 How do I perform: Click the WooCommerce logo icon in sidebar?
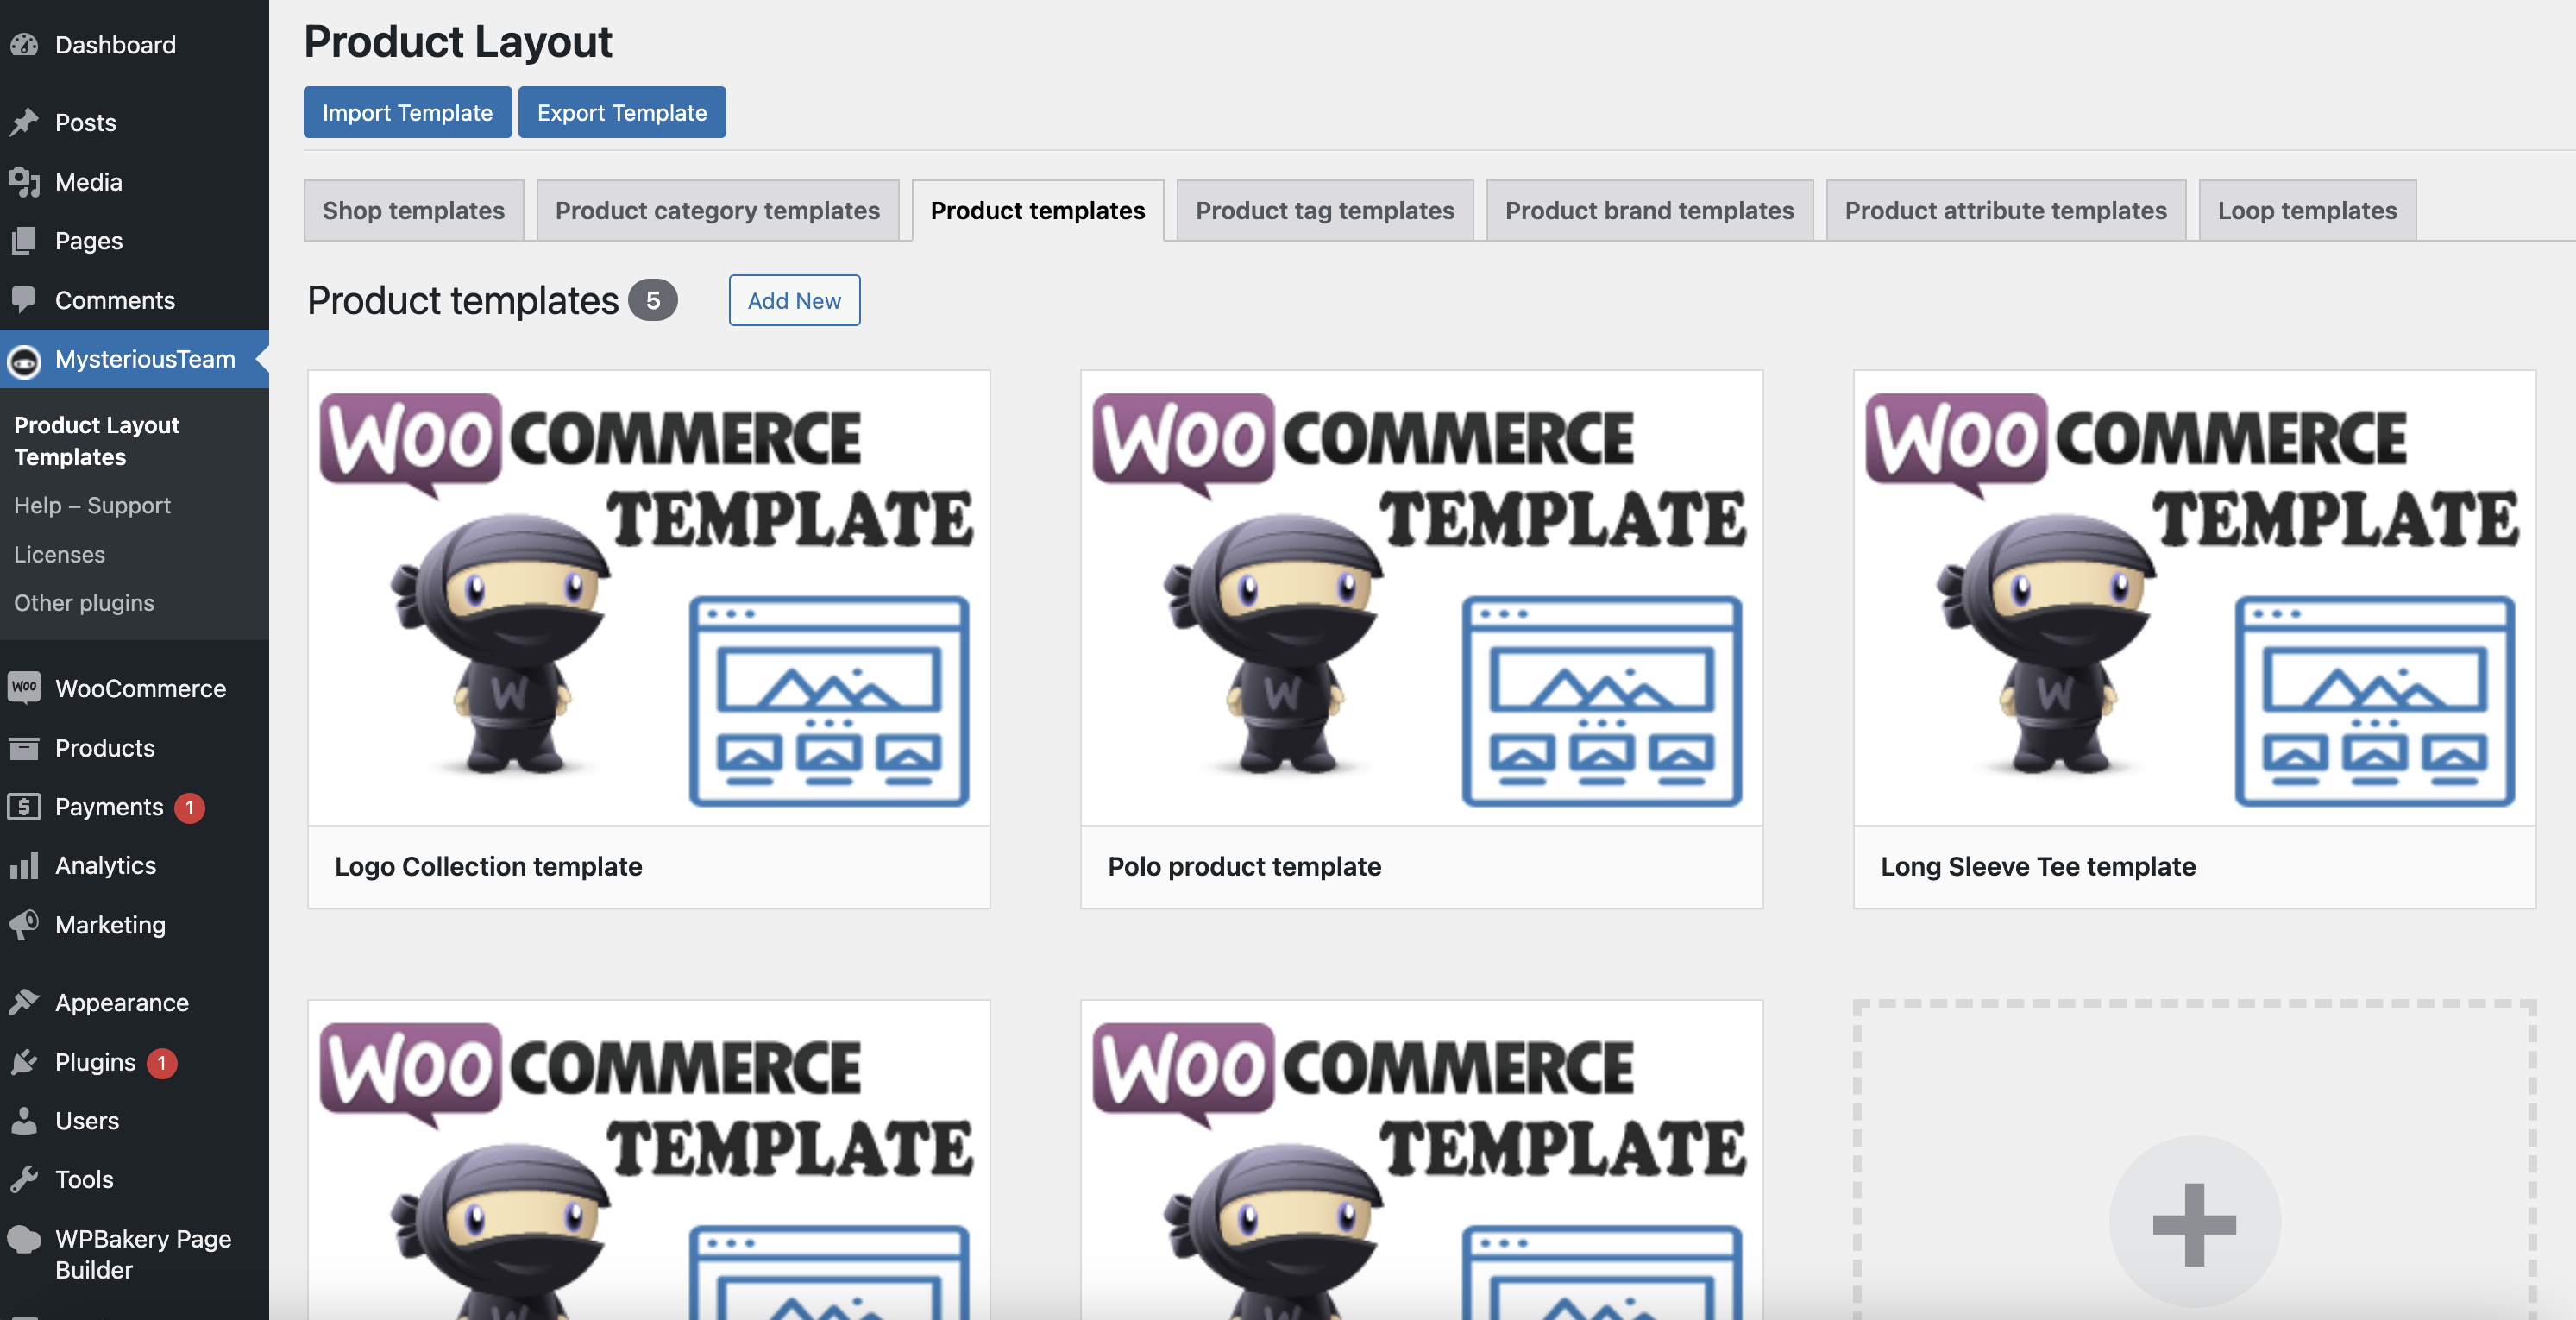click(x=24, y=687)
